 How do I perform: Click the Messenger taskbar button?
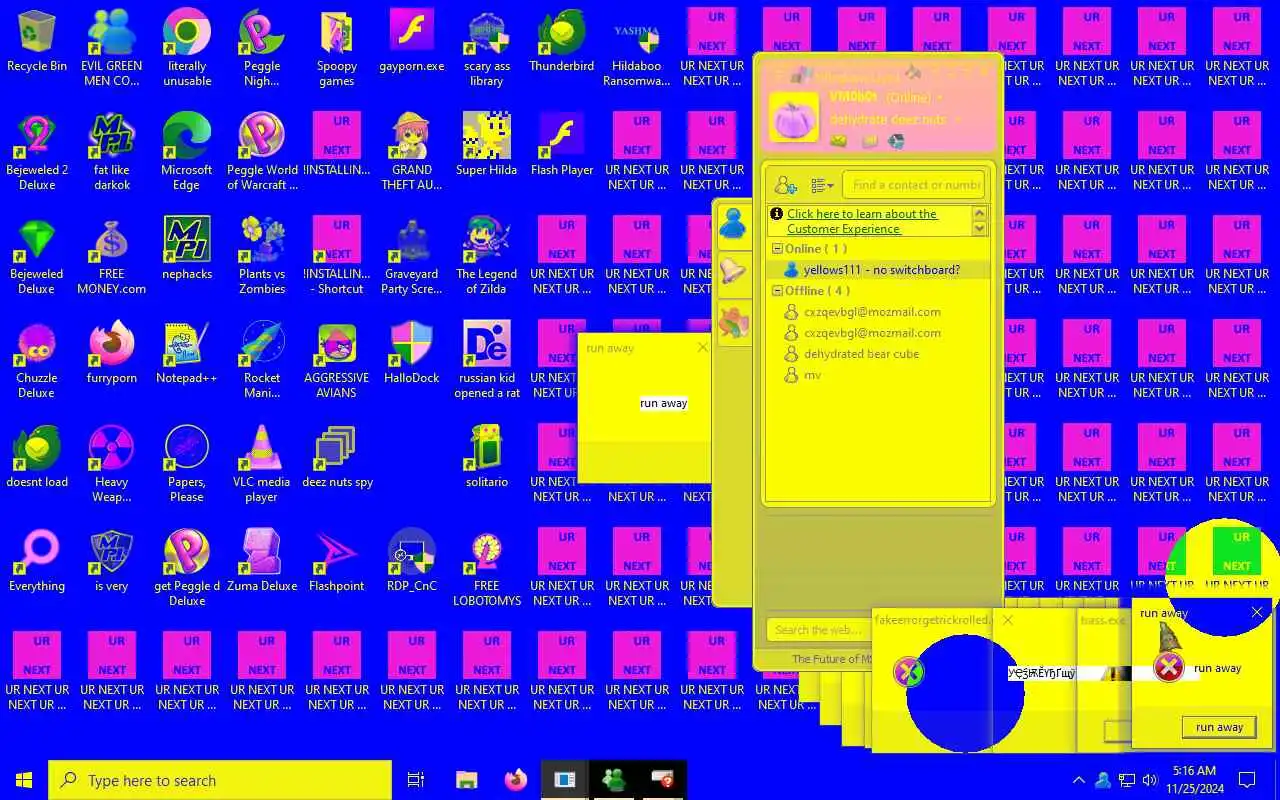click(x=613, y=780)
